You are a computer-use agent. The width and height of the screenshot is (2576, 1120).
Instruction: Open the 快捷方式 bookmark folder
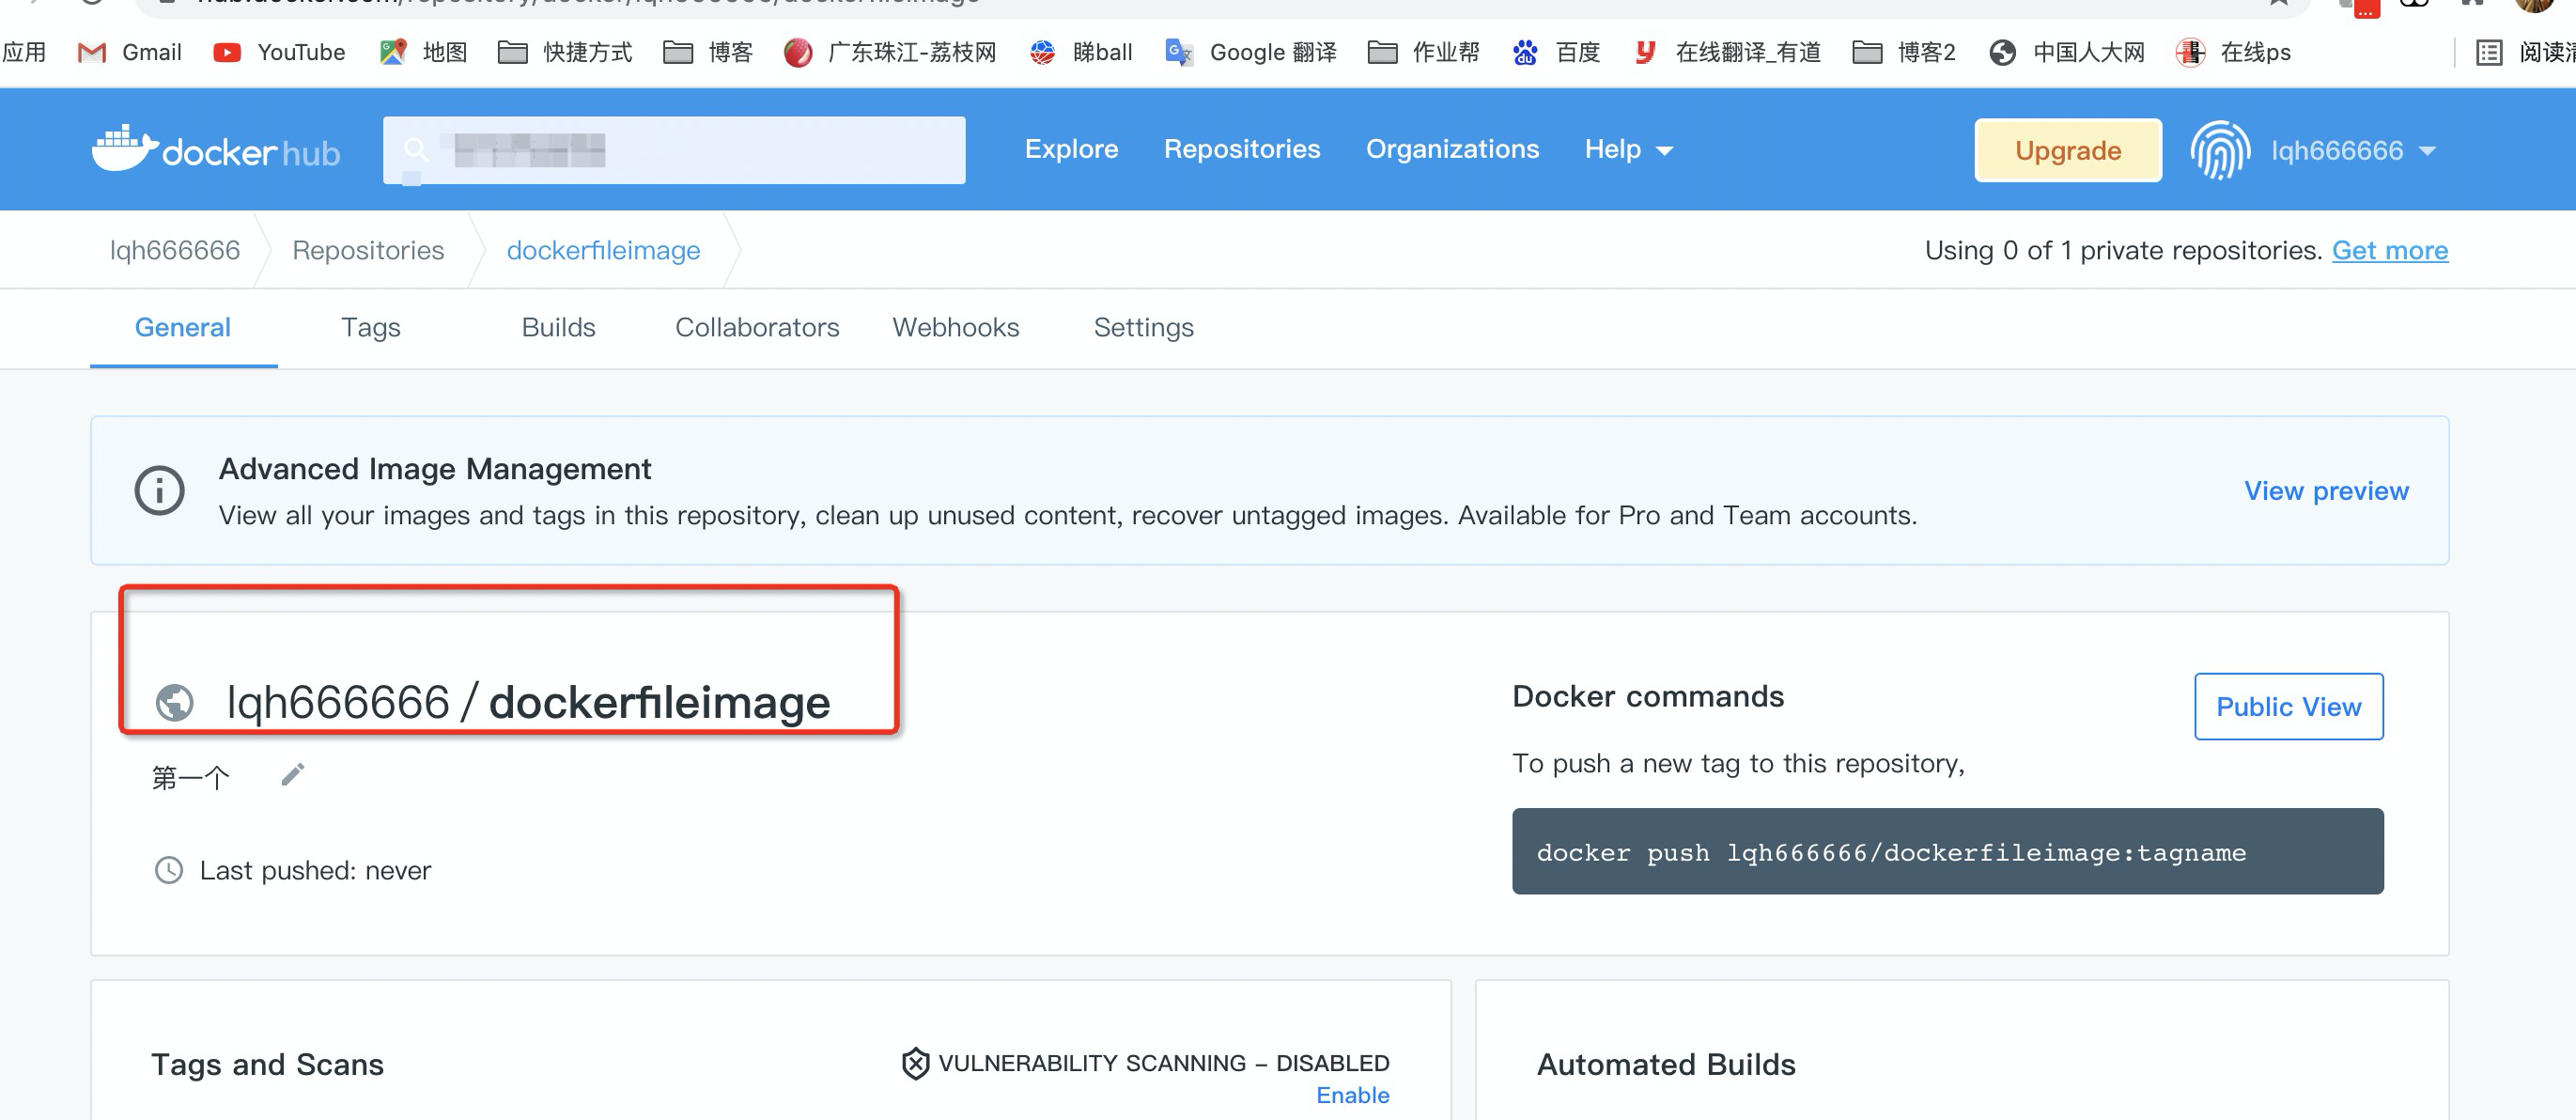(x=565, y=52)
